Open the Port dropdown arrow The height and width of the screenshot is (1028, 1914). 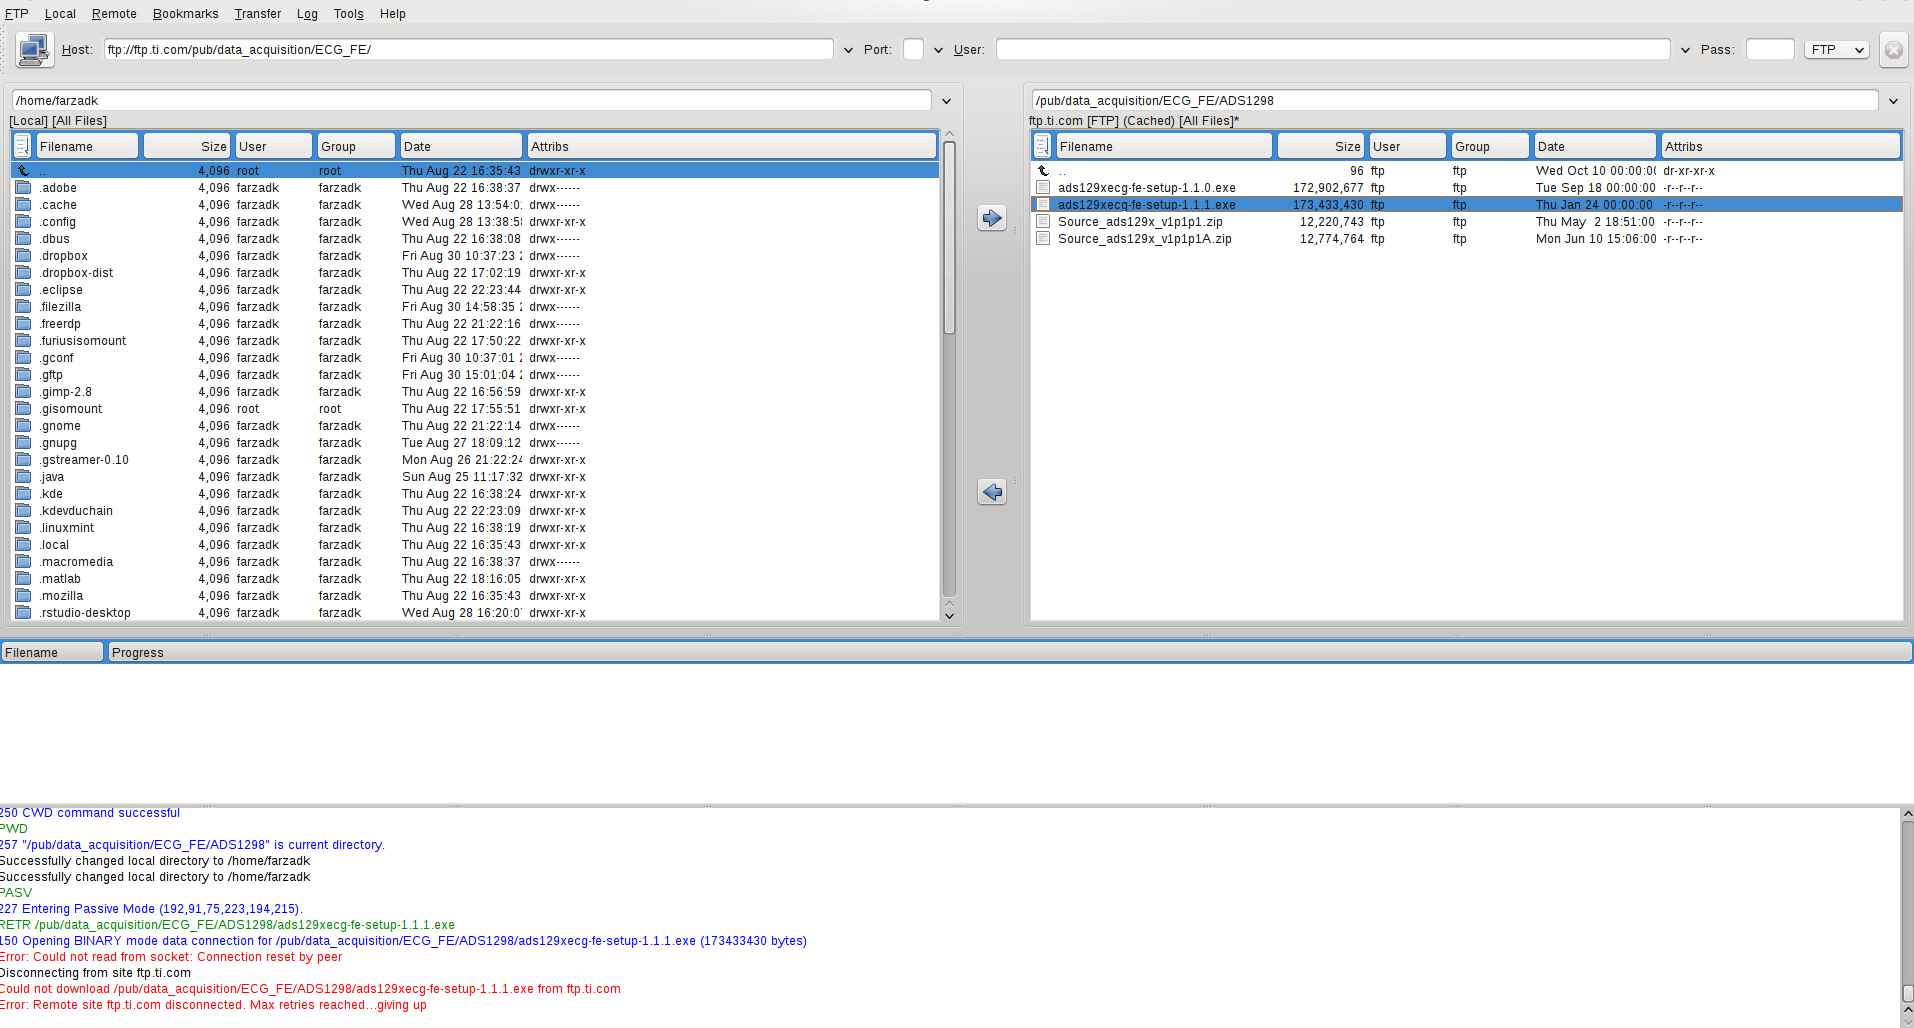938,50
